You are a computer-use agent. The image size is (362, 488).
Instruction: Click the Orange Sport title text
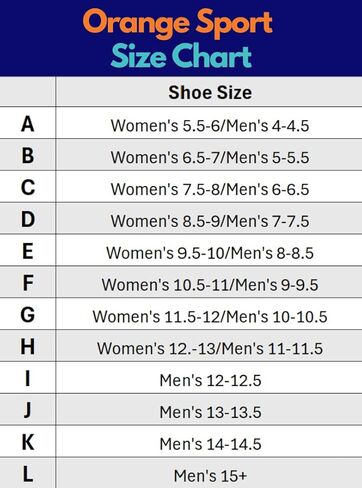pyautogui.click(x=178, y=23)
